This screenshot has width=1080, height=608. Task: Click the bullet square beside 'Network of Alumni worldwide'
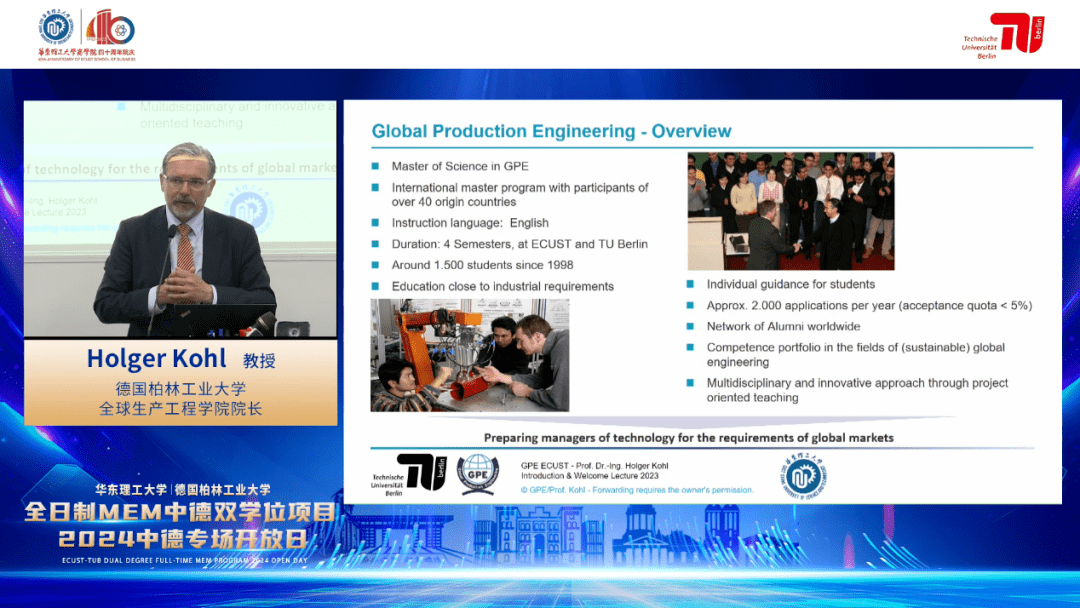click(692, 327)
